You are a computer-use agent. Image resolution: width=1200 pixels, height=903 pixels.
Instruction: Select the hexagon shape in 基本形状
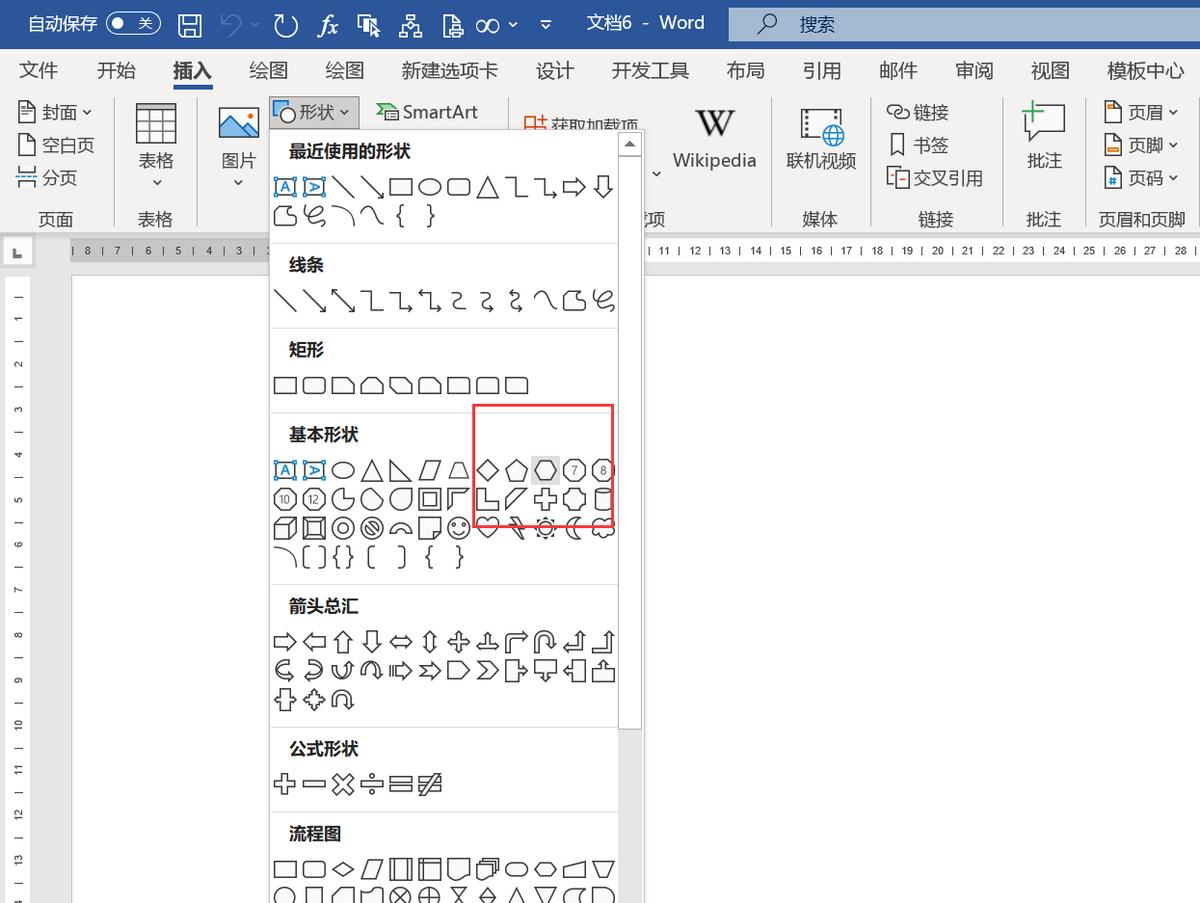tap(545, 470)
